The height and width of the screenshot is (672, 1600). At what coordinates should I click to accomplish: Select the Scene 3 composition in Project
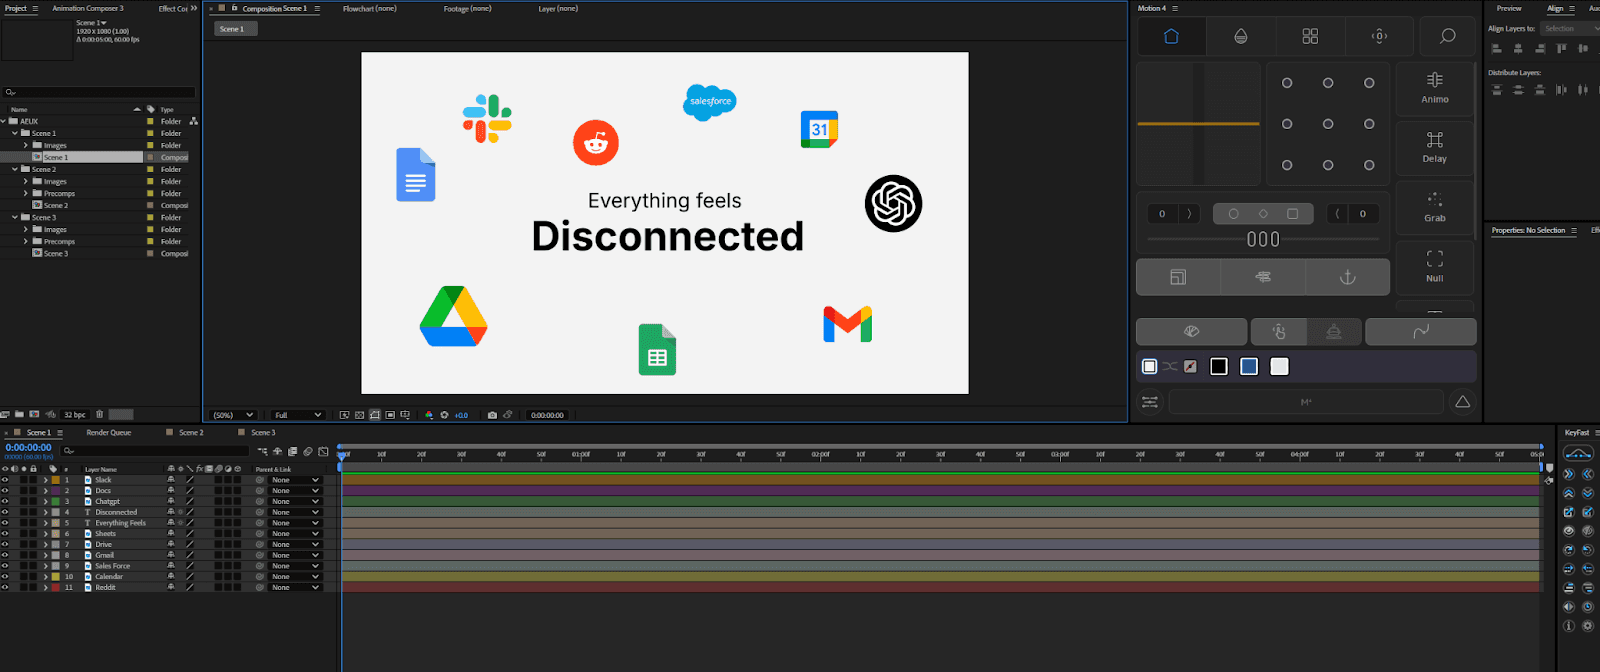click(56, 254)
